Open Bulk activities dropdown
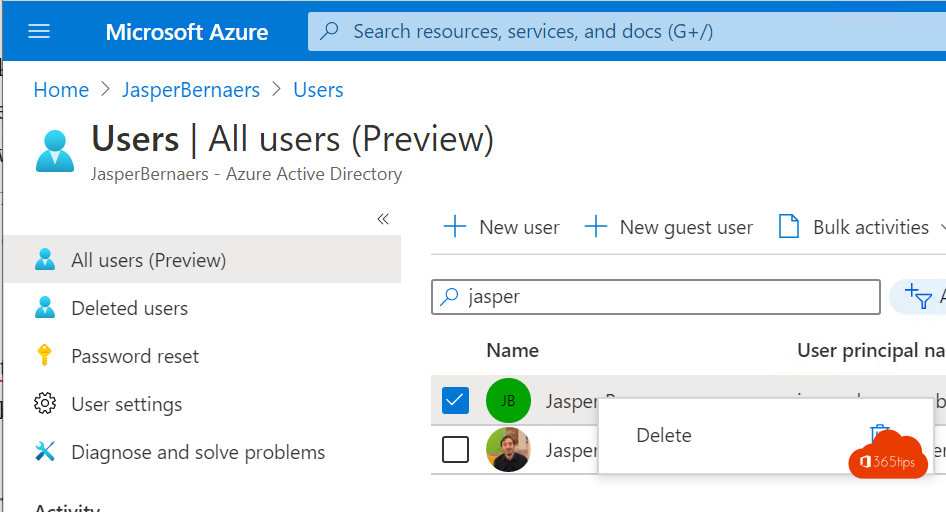Screen dimensions: 946x512 click(862, 227)
